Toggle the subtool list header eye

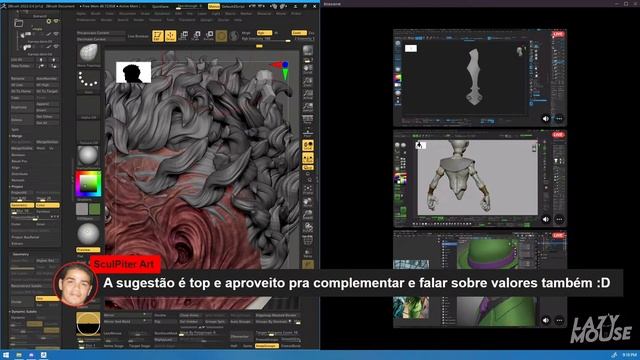[x=56, y=21]
